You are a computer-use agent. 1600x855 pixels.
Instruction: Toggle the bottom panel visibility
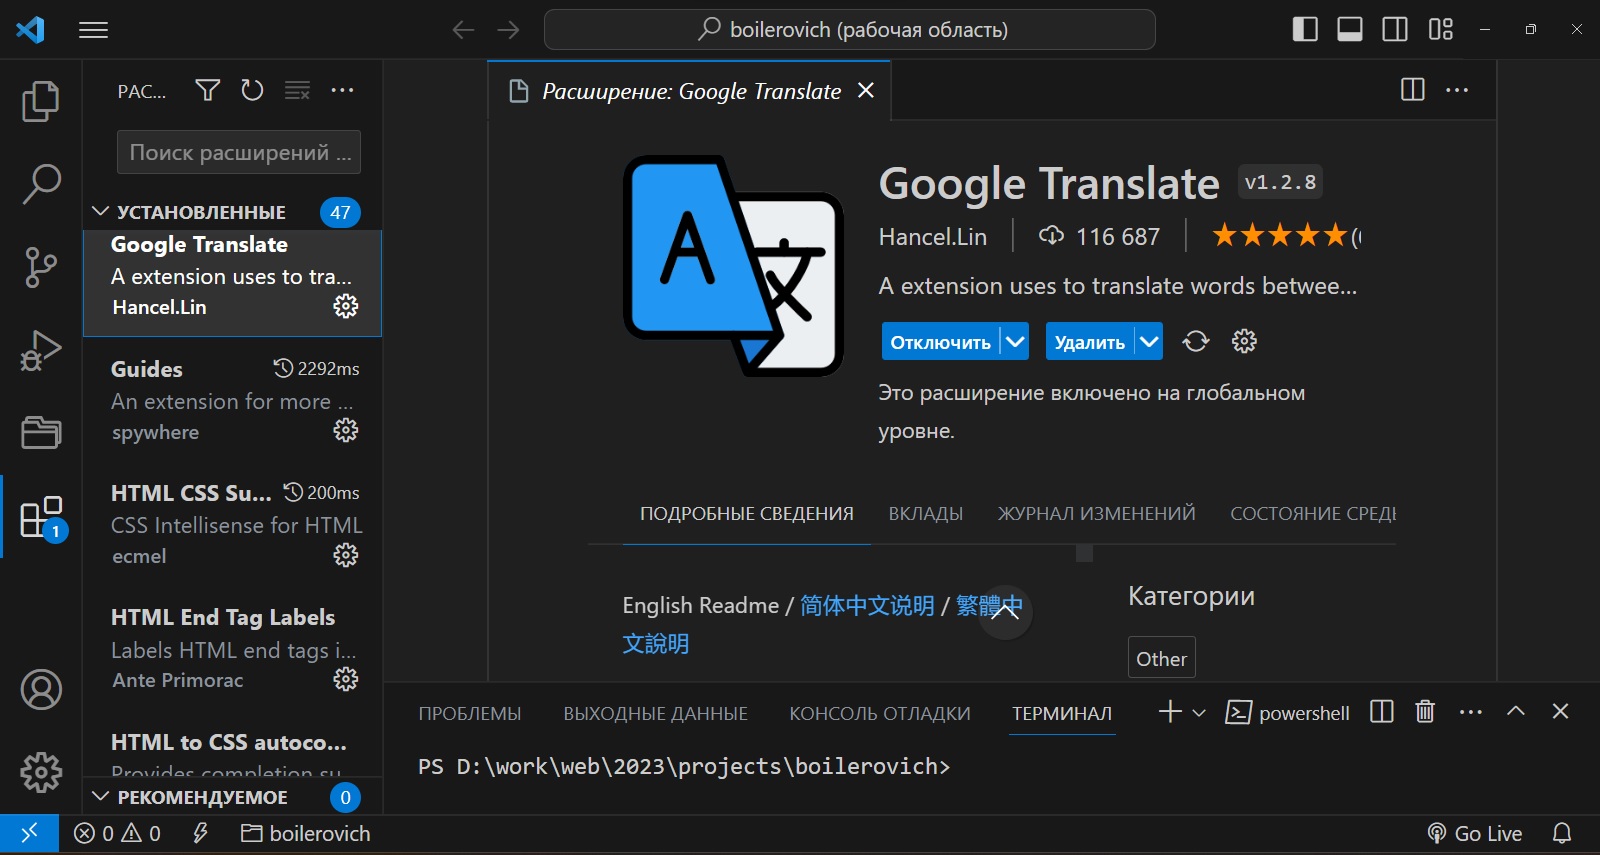click(x=1350, y=30)
